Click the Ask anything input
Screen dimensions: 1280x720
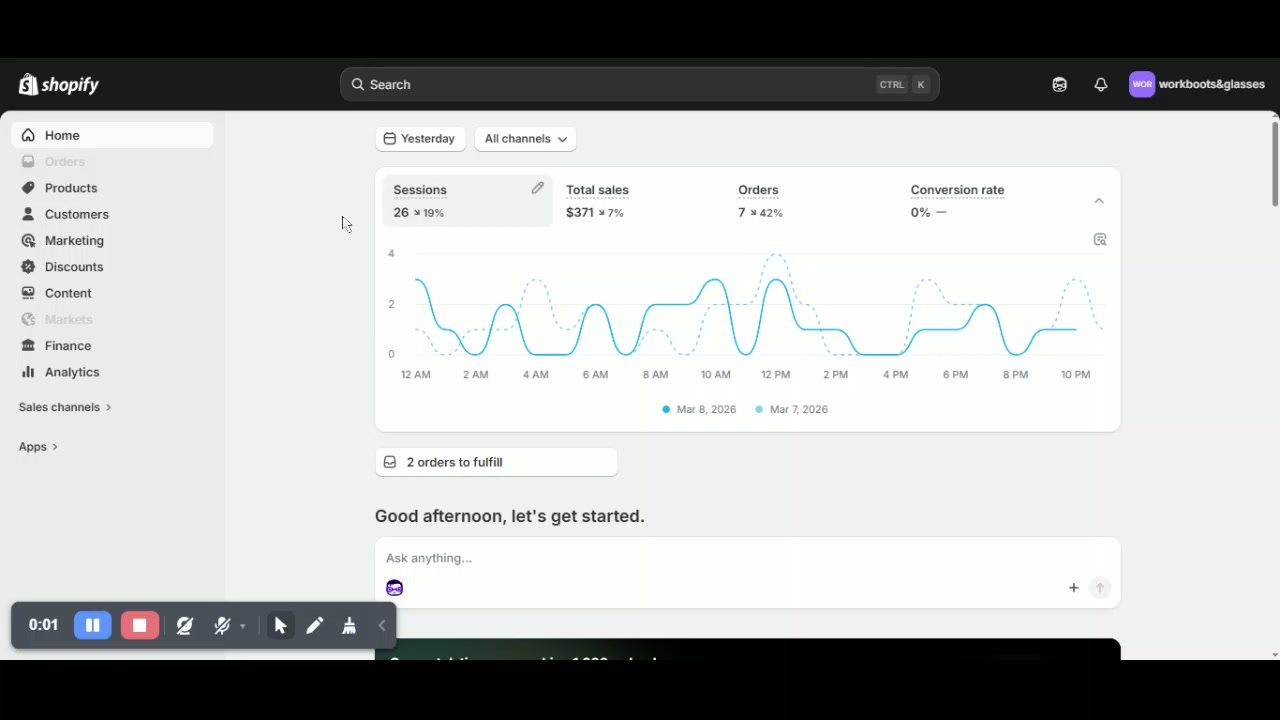pos(747,558)
